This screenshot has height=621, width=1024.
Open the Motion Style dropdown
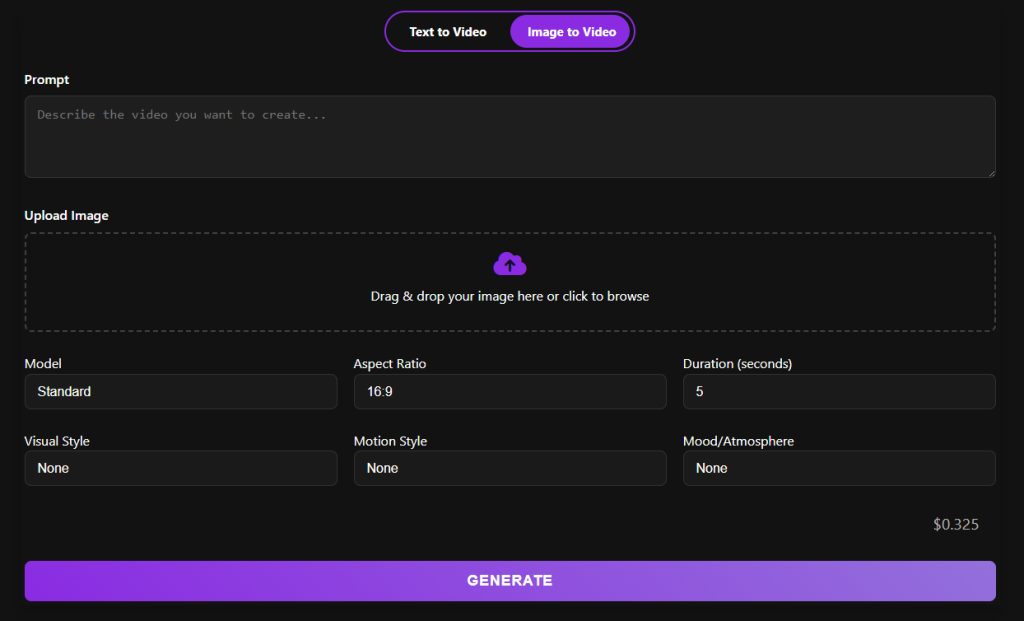[509, 468]
